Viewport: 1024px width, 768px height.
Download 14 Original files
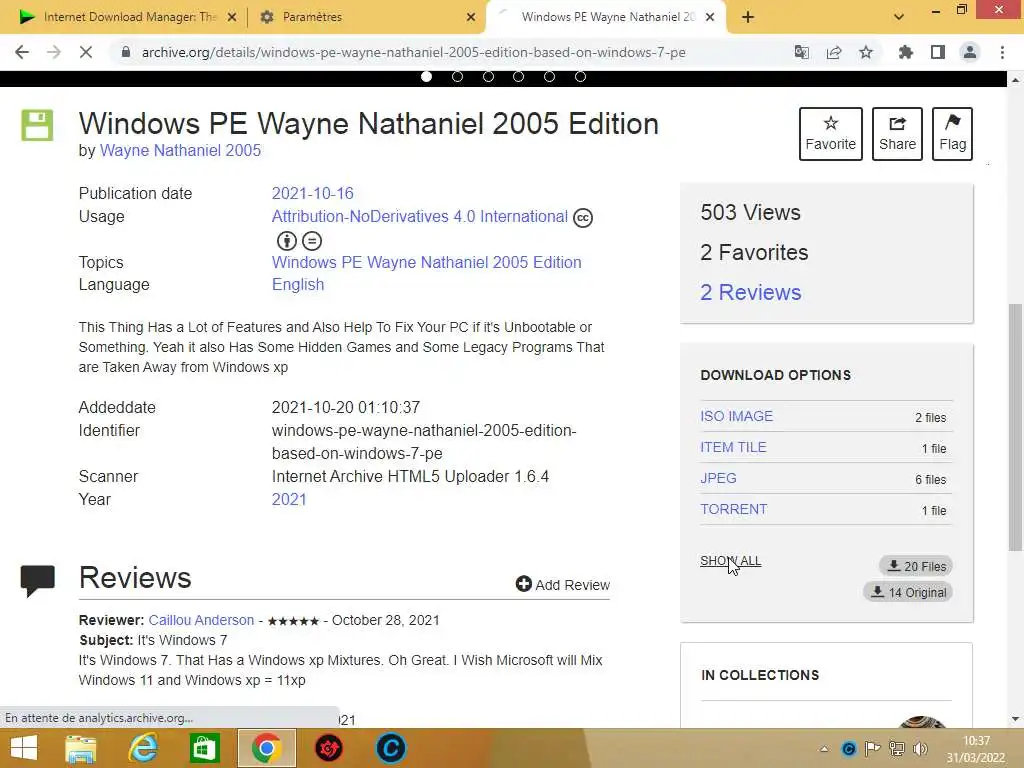908,592
